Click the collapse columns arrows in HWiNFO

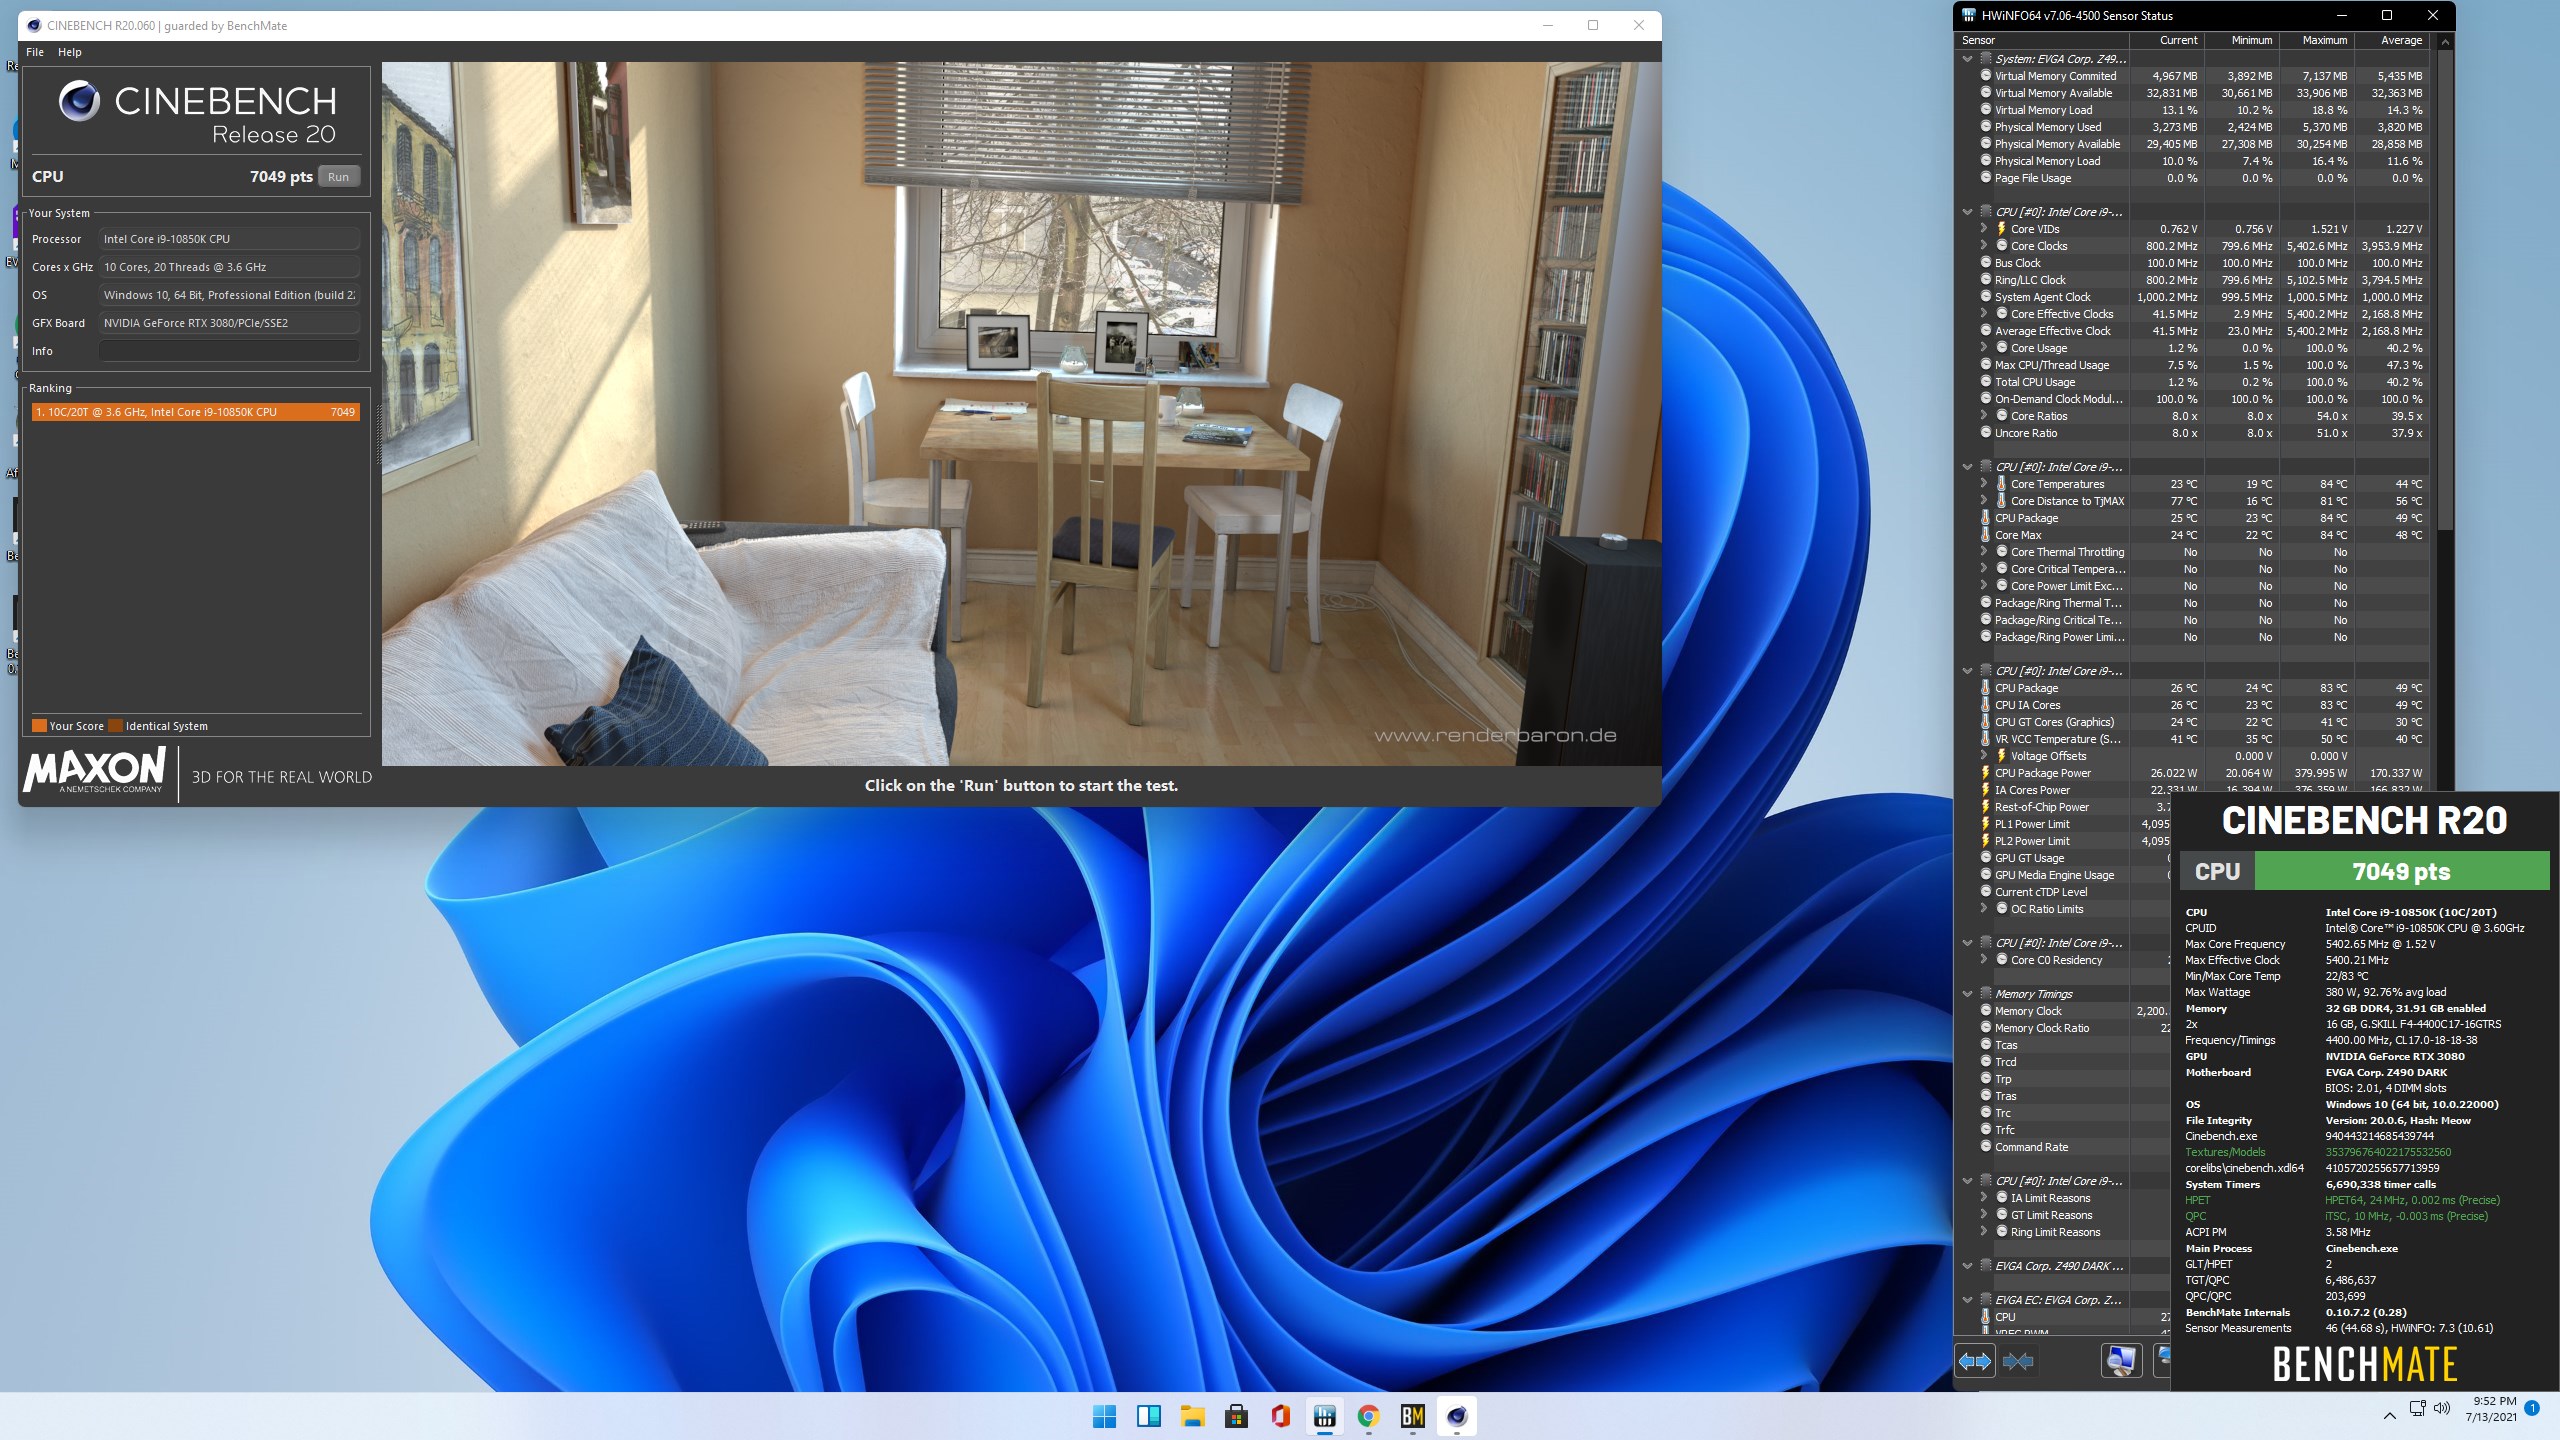tap(2018, 1361)
